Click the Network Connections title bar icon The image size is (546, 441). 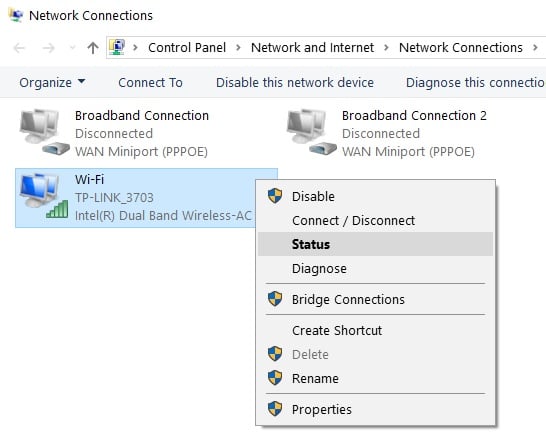[16, 15]
